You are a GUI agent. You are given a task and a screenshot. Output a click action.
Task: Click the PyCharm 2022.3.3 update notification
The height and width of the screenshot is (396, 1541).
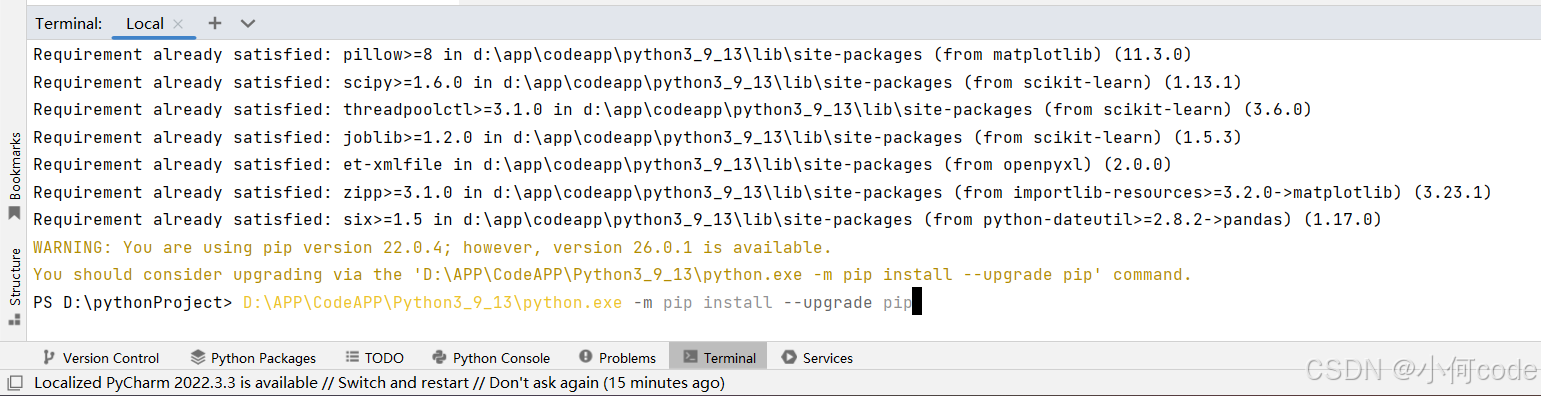379,383
